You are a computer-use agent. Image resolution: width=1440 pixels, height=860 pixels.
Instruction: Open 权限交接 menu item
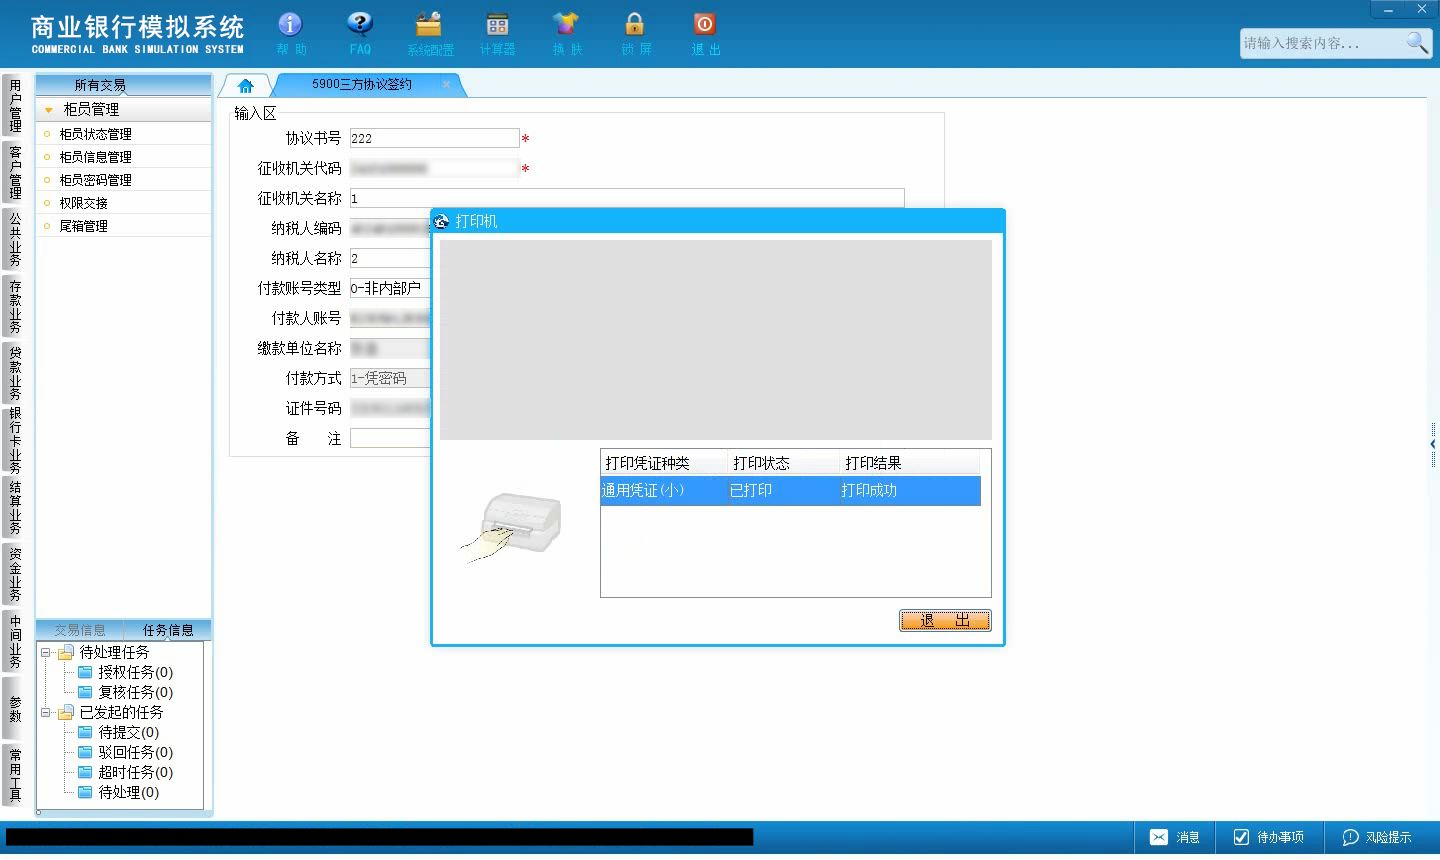(x=83, y=203)
